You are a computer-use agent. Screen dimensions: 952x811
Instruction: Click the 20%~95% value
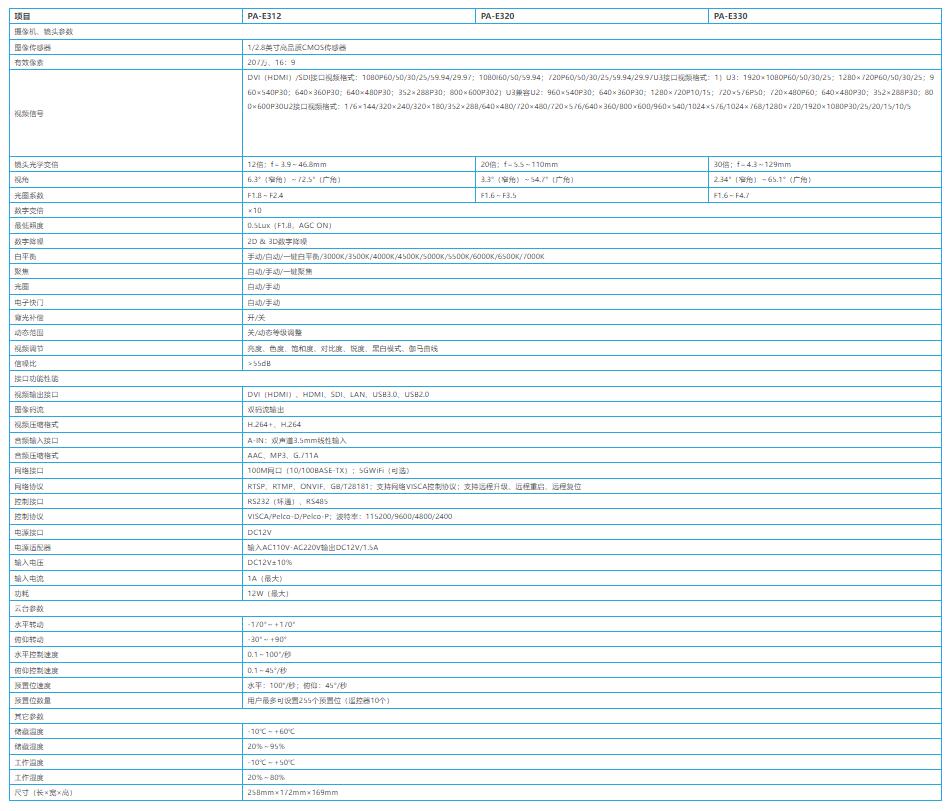[x=266, y=747]
